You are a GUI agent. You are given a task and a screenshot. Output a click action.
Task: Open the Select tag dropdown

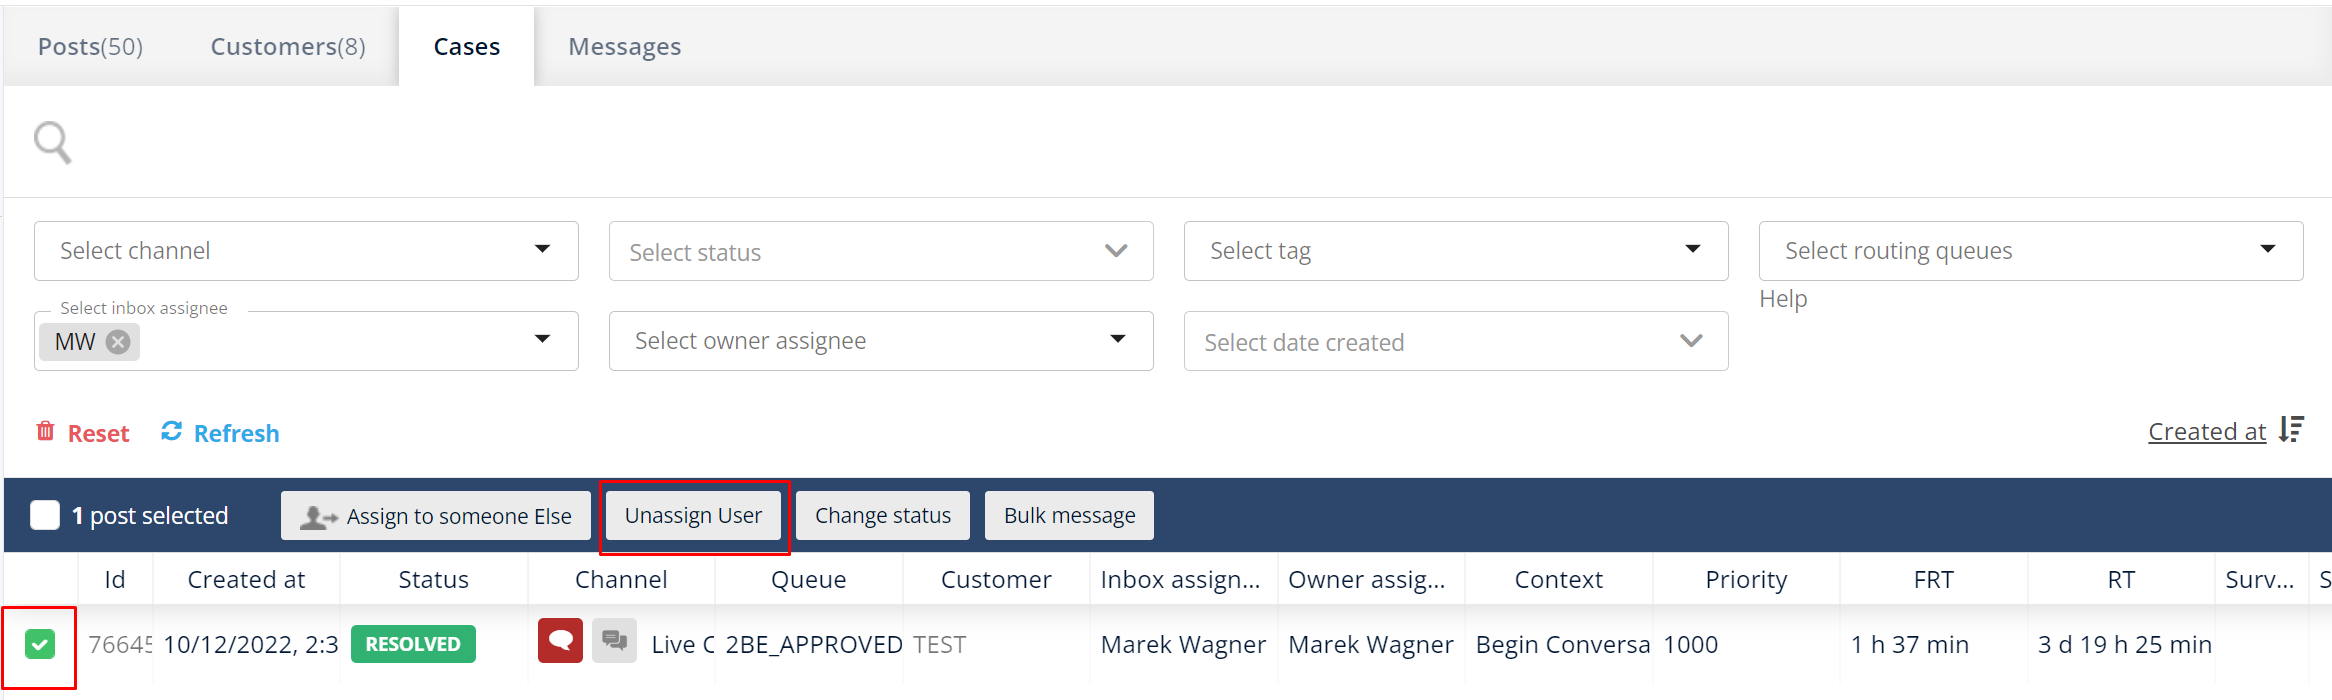(1456, 251)
